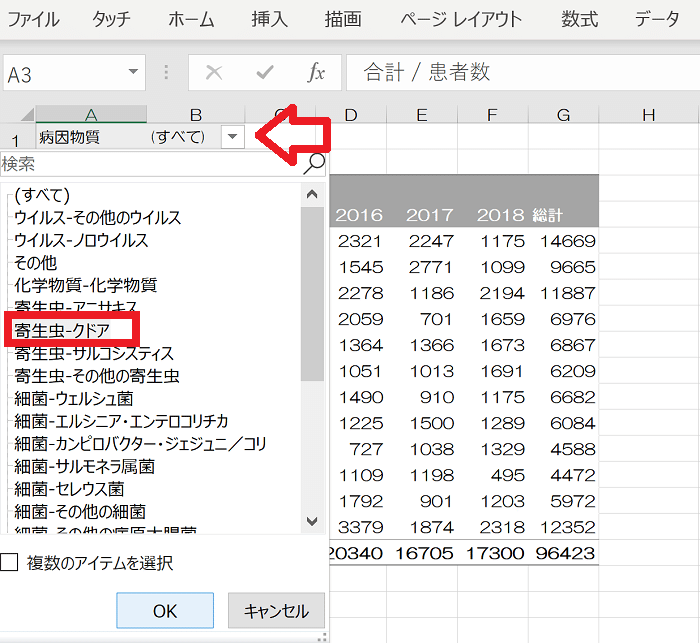
Task: Click the formula bar cancel X icon
Action: (x=214, y=72)
